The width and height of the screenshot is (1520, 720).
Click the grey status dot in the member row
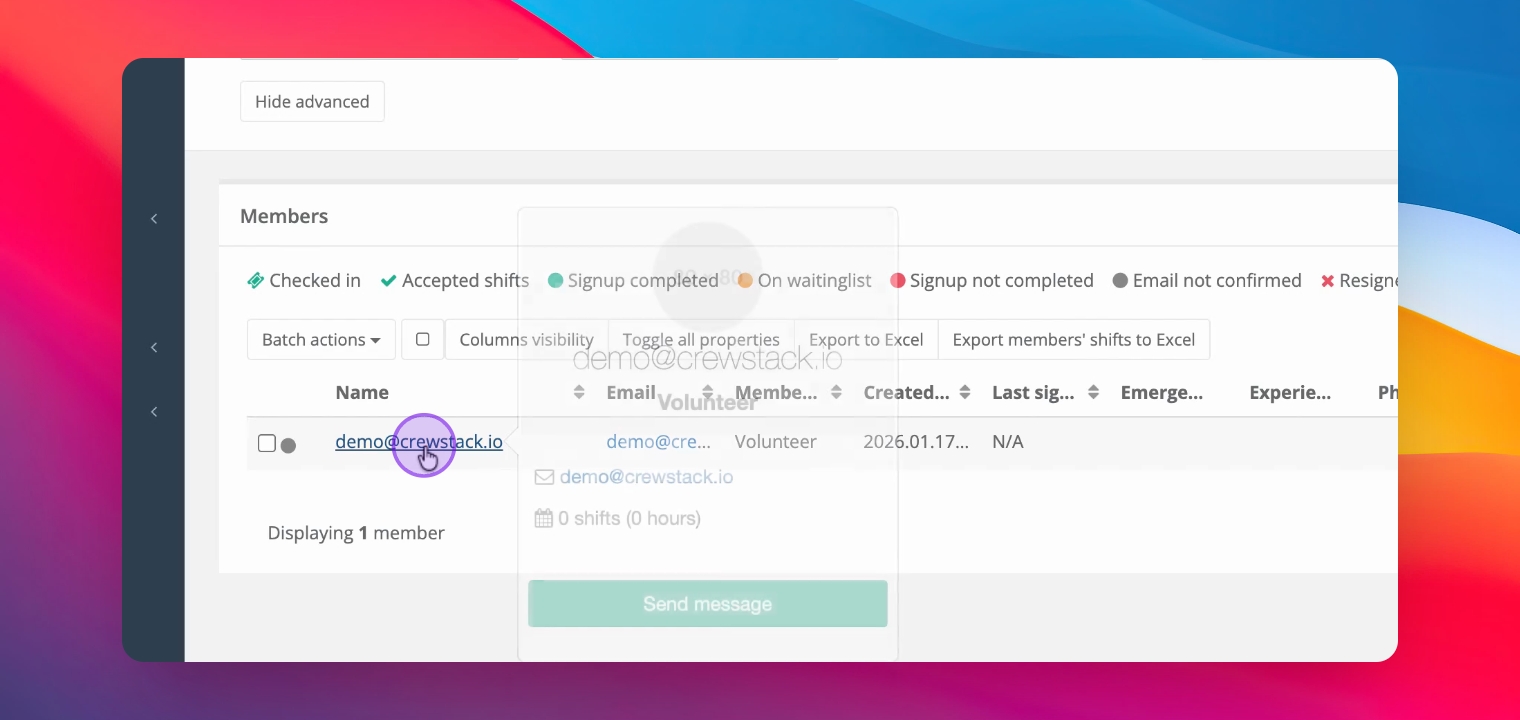[288, 445]
